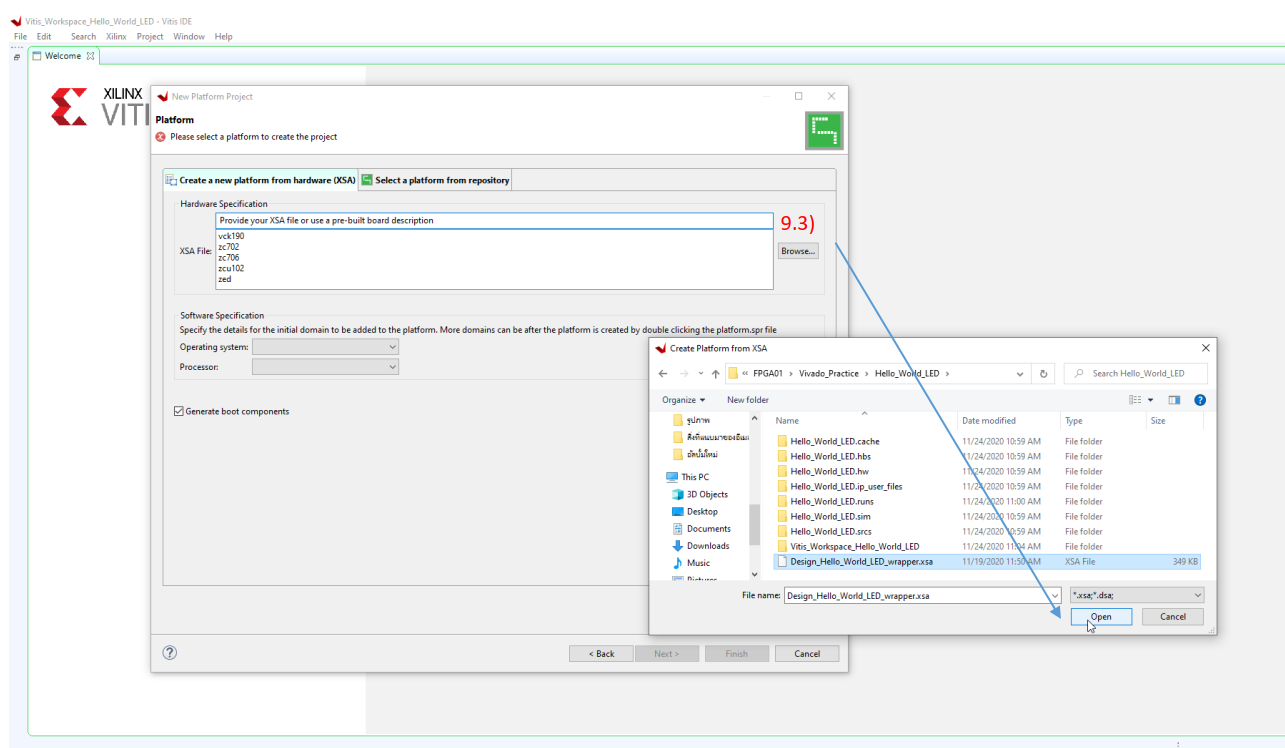
Task: Expand view options dropdown arrow
Action: point(1150,400)
